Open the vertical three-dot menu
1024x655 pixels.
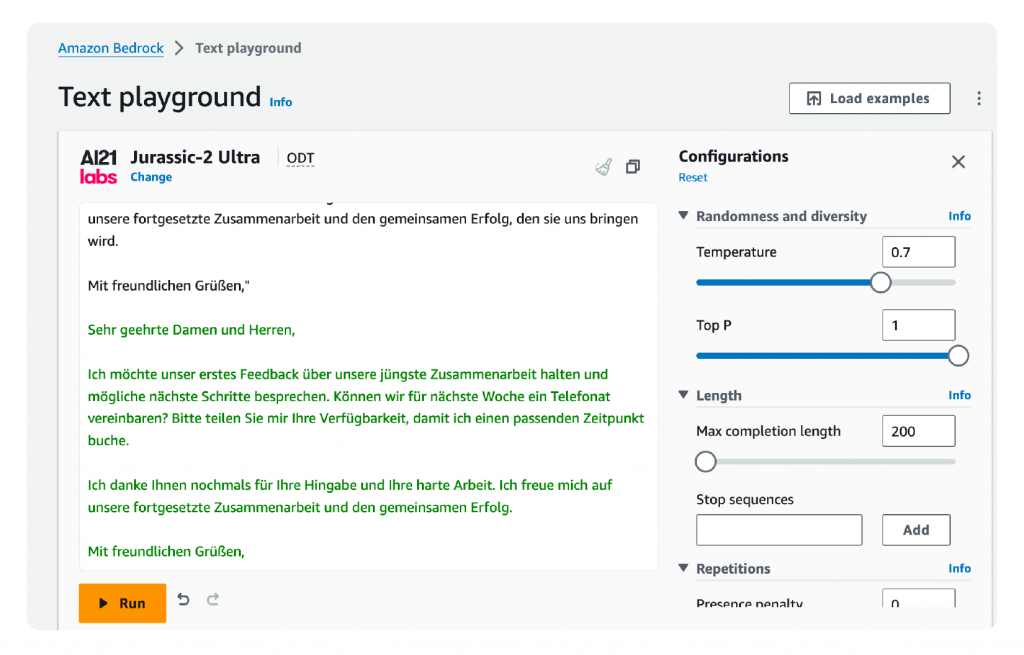[978, 98]
